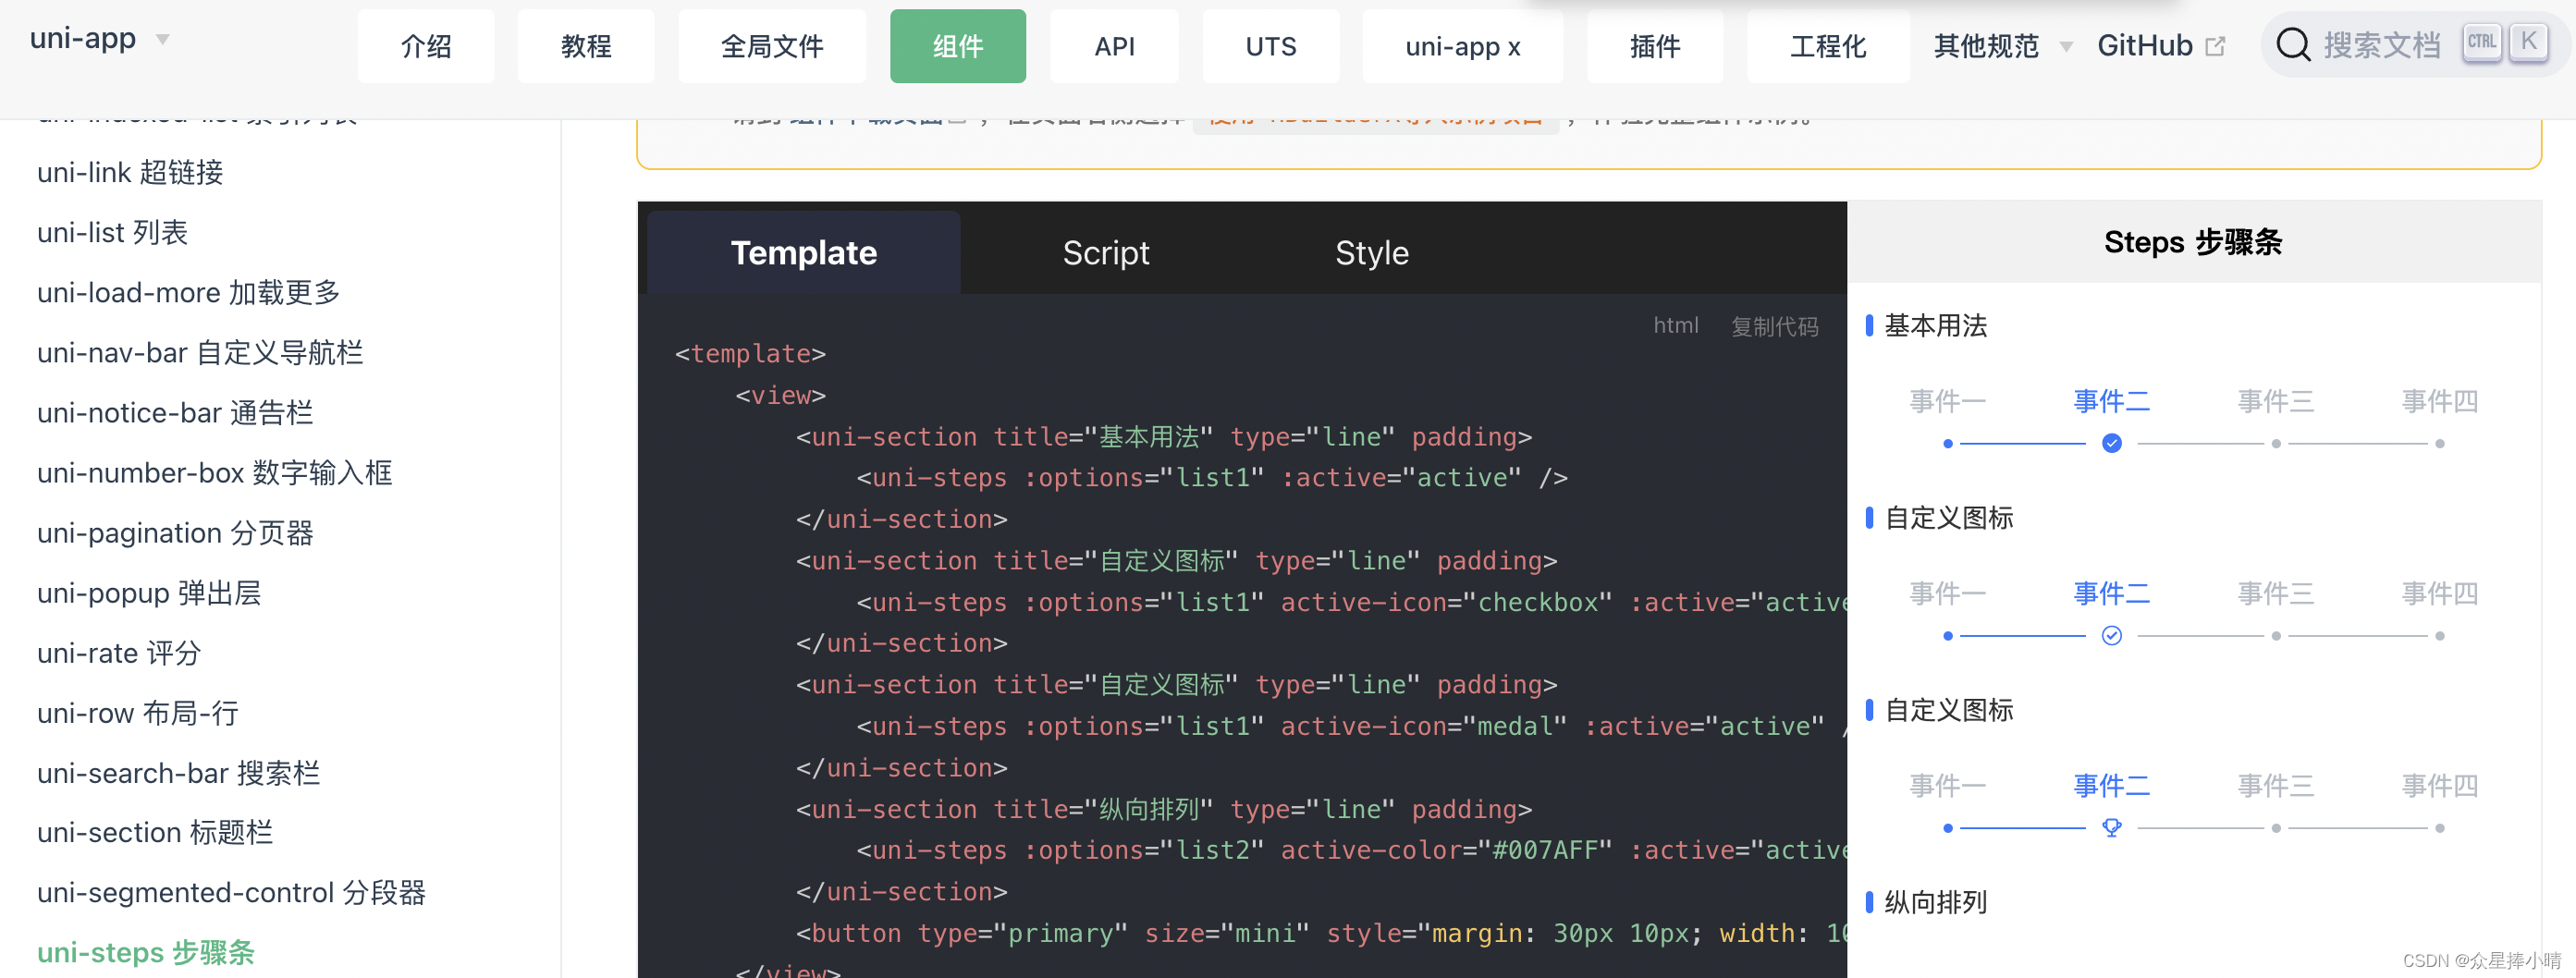The image size is (2576, 978).
Task: Click the html language label
Action: coord(1675,325)
